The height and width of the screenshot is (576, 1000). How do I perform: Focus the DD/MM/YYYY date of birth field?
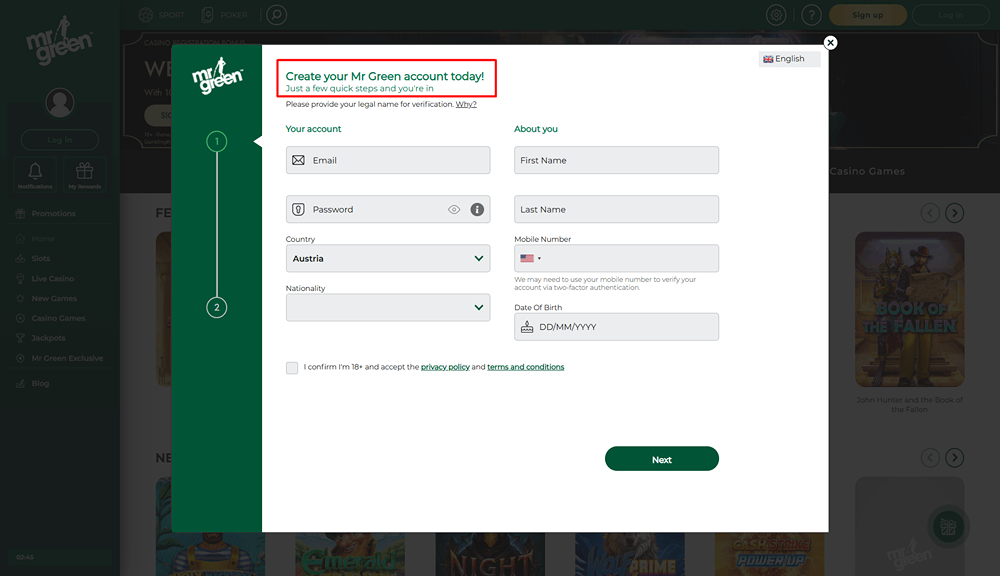tap(616, 327)
